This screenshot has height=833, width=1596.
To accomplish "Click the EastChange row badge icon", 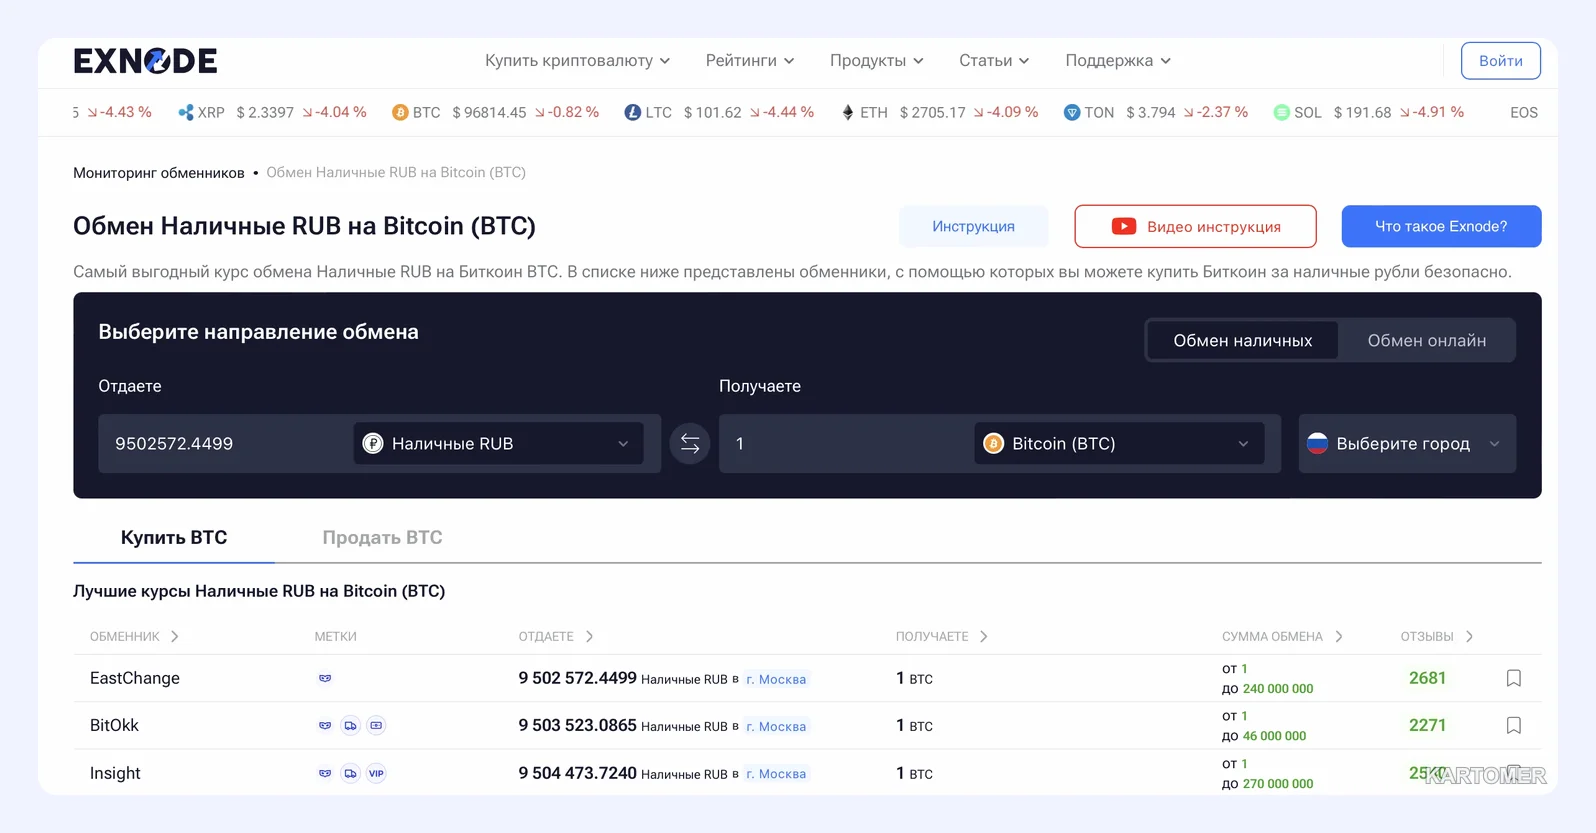I will [325, 678].
